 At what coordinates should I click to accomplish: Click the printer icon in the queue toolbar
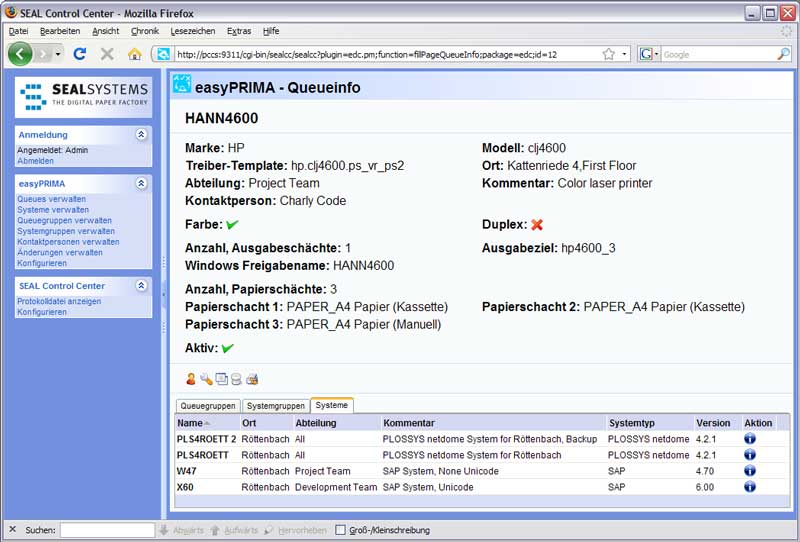point(252,379)
